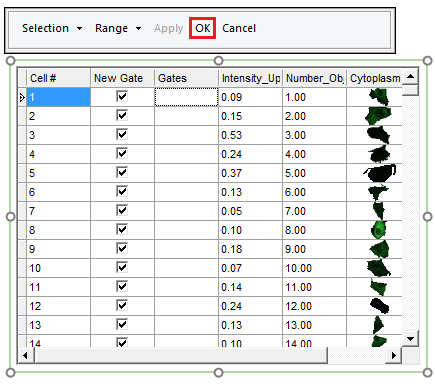The width and height of the screenshot is (435, 387).
Task: Uncheck New Gate for cell 13
Action: (122, 325)
